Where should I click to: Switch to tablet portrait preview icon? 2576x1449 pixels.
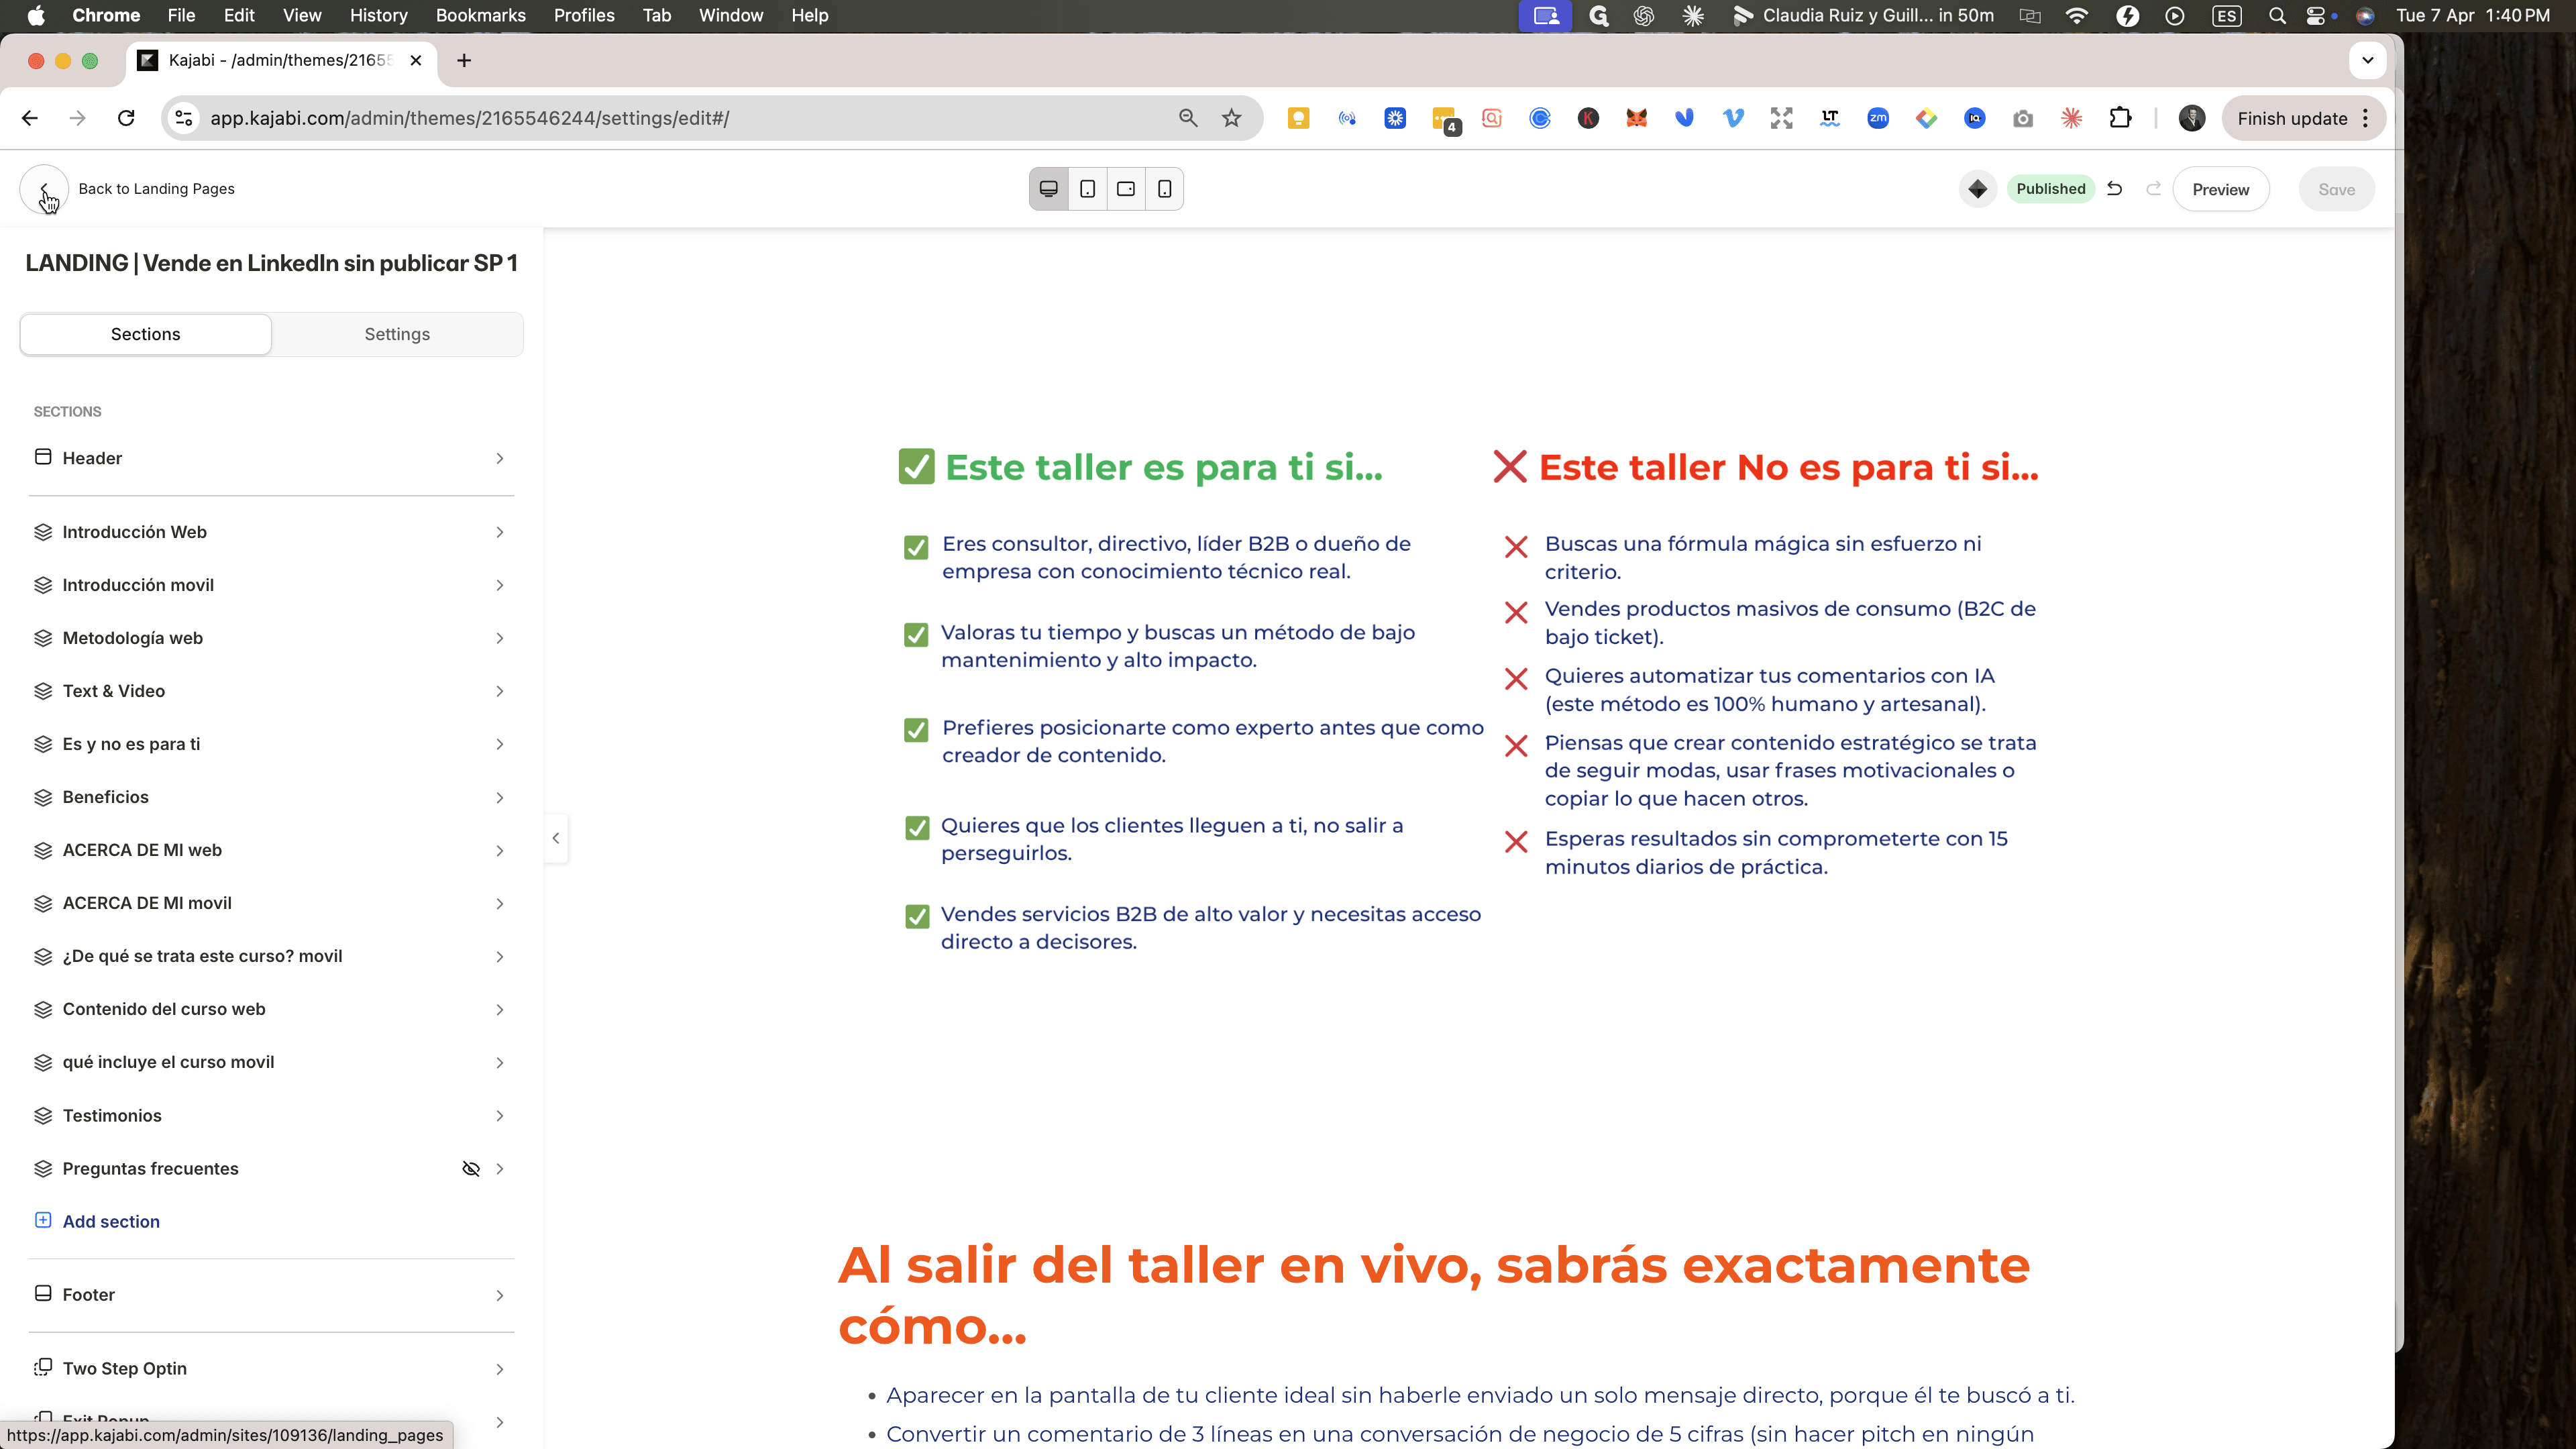(1087, 189)
